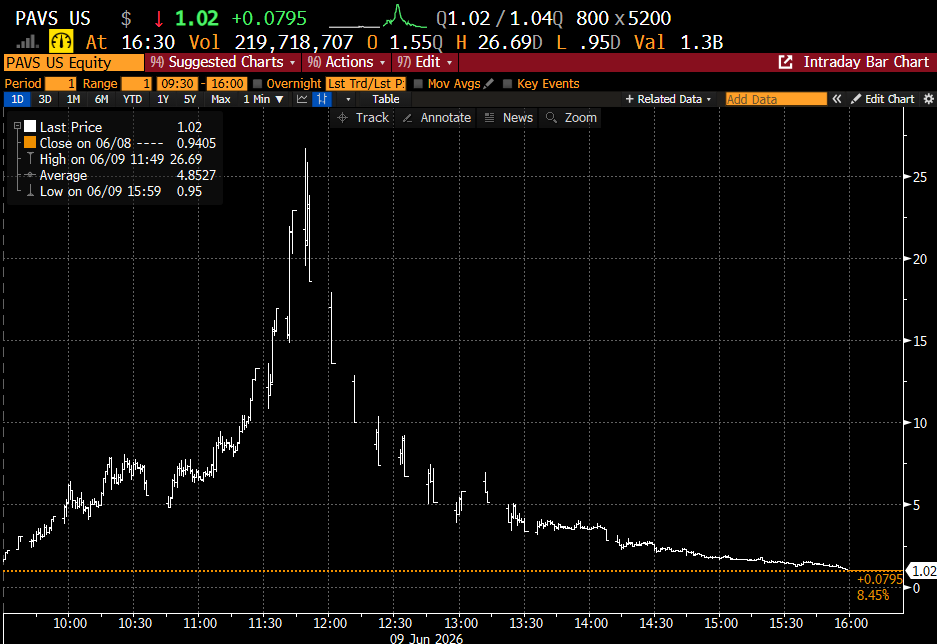The width and height of the screenshot is (937, 644).
Task: Select the bar chart type icon
Action: [322, 99]
